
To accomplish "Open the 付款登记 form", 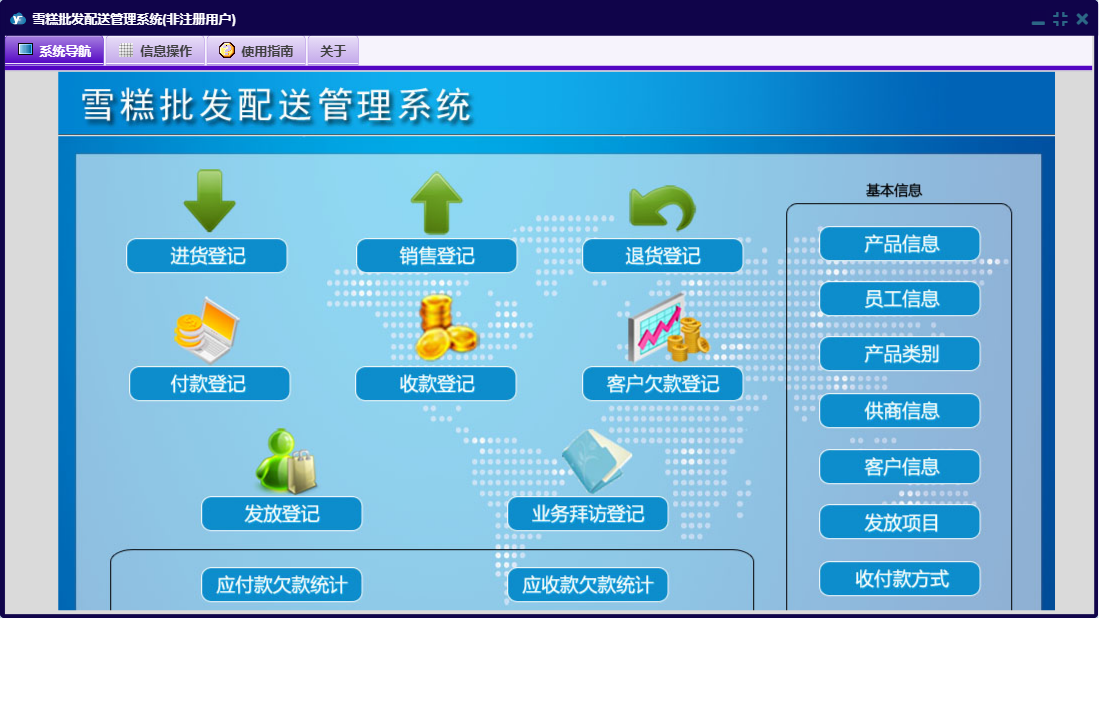I will pos(210,384).
